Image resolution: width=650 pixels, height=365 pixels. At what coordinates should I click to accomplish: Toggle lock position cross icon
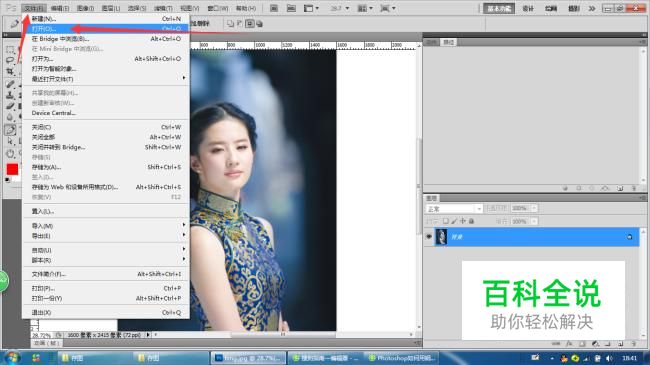click(463, 221)
